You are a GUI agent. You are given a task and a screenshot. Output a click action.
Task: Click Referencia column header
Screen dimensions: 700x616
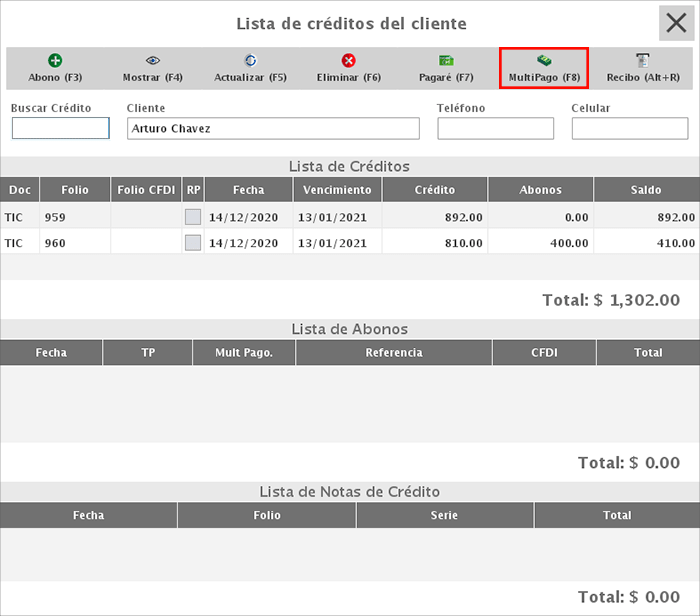click(394, 353)
